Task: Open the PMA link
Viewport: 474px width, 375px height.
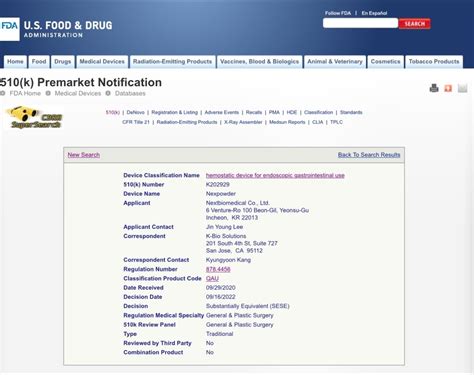Action: (x=274, y=112)
